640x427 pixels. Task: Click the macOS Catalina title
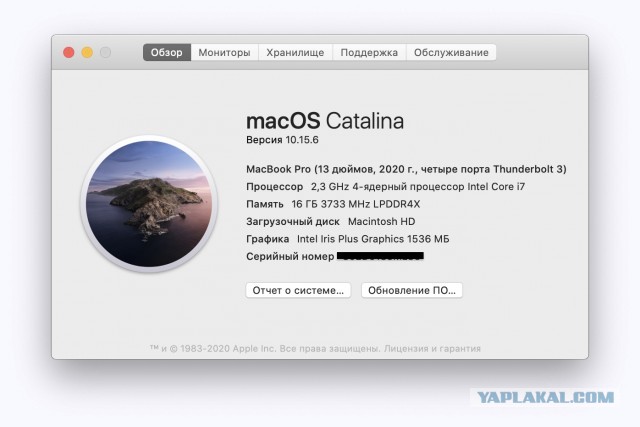tap(325, 121)
